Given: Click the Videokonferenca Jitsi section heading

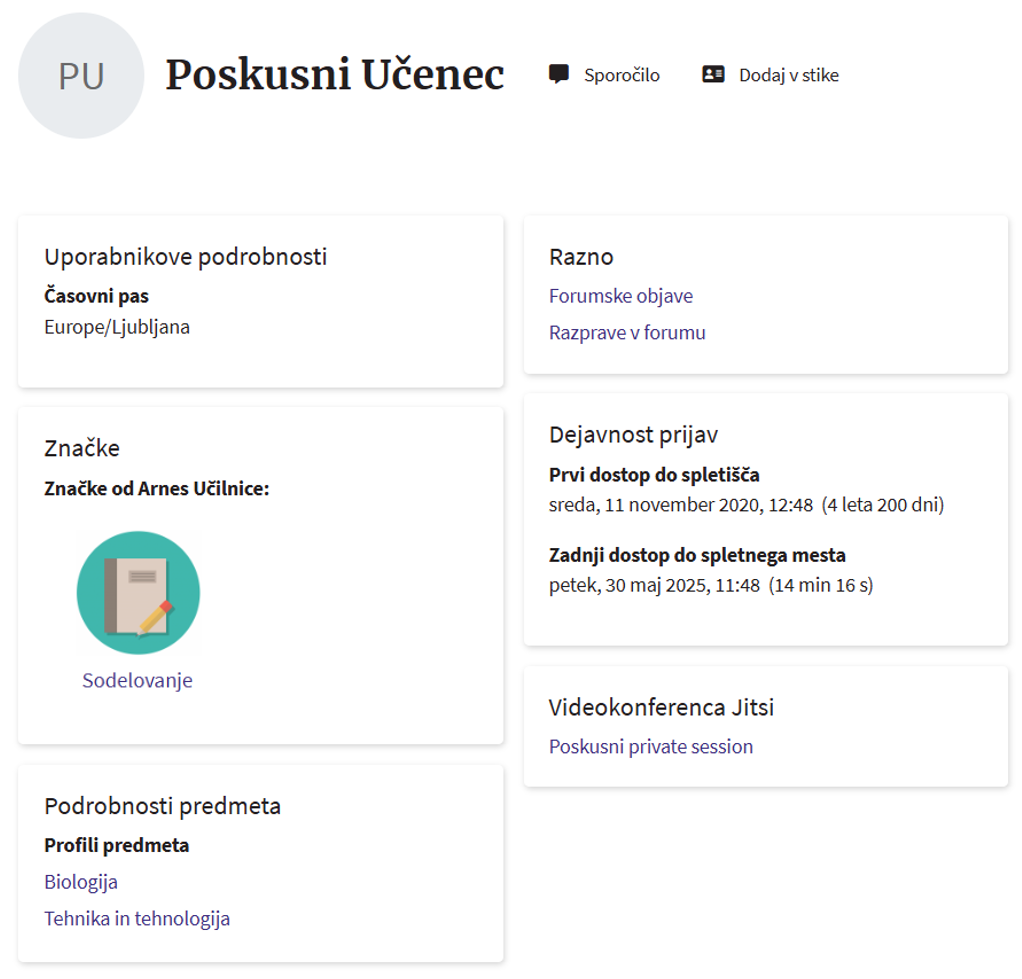Looking at the screenshot, I should tap(661, 708).
